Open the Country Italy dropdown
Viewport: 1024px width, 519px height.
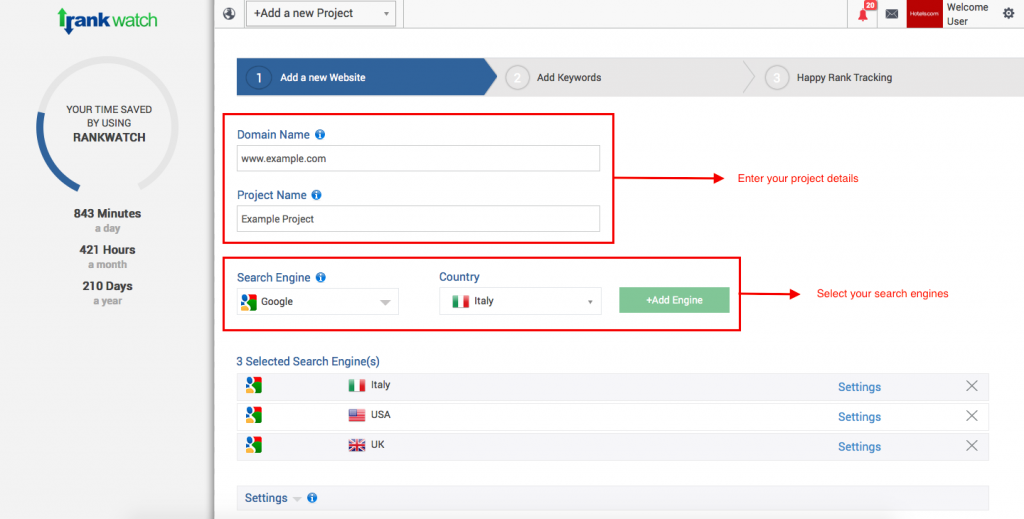(520, 301)
